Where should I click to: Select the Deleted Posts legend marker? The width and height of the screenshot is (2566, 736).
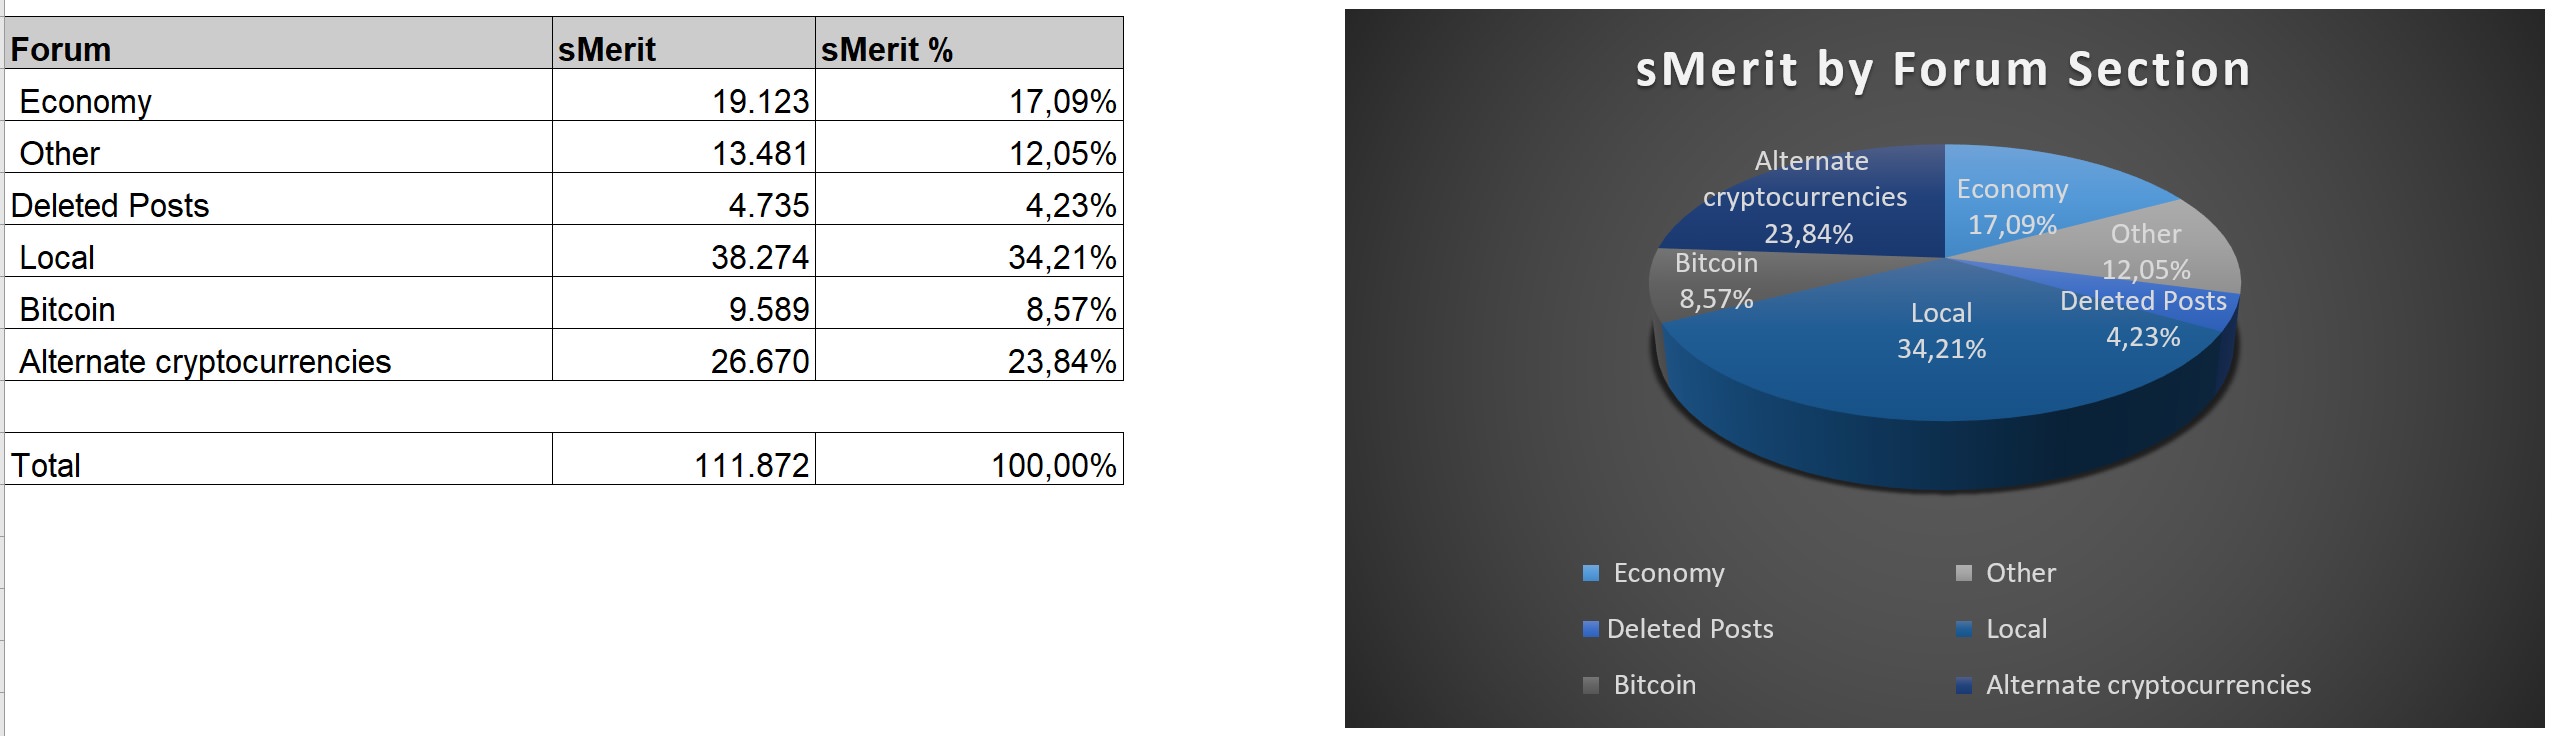[1591, 629]
